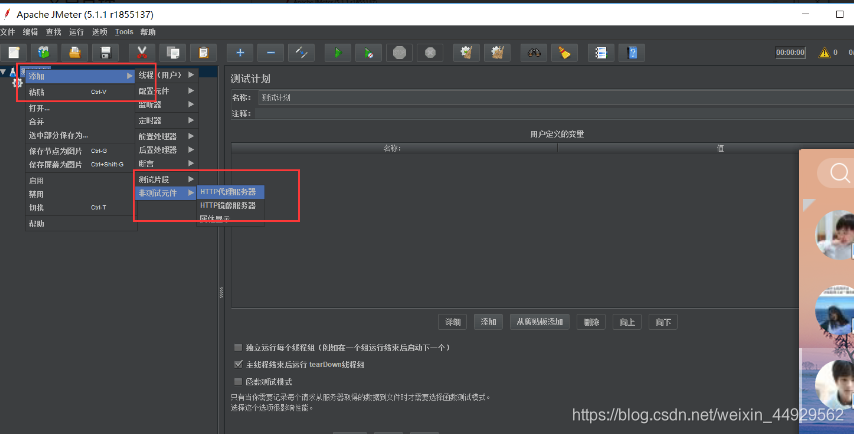The image size is (854, 434).
Task: Click the 名称 column header in variables table
Action: [394, 148]
